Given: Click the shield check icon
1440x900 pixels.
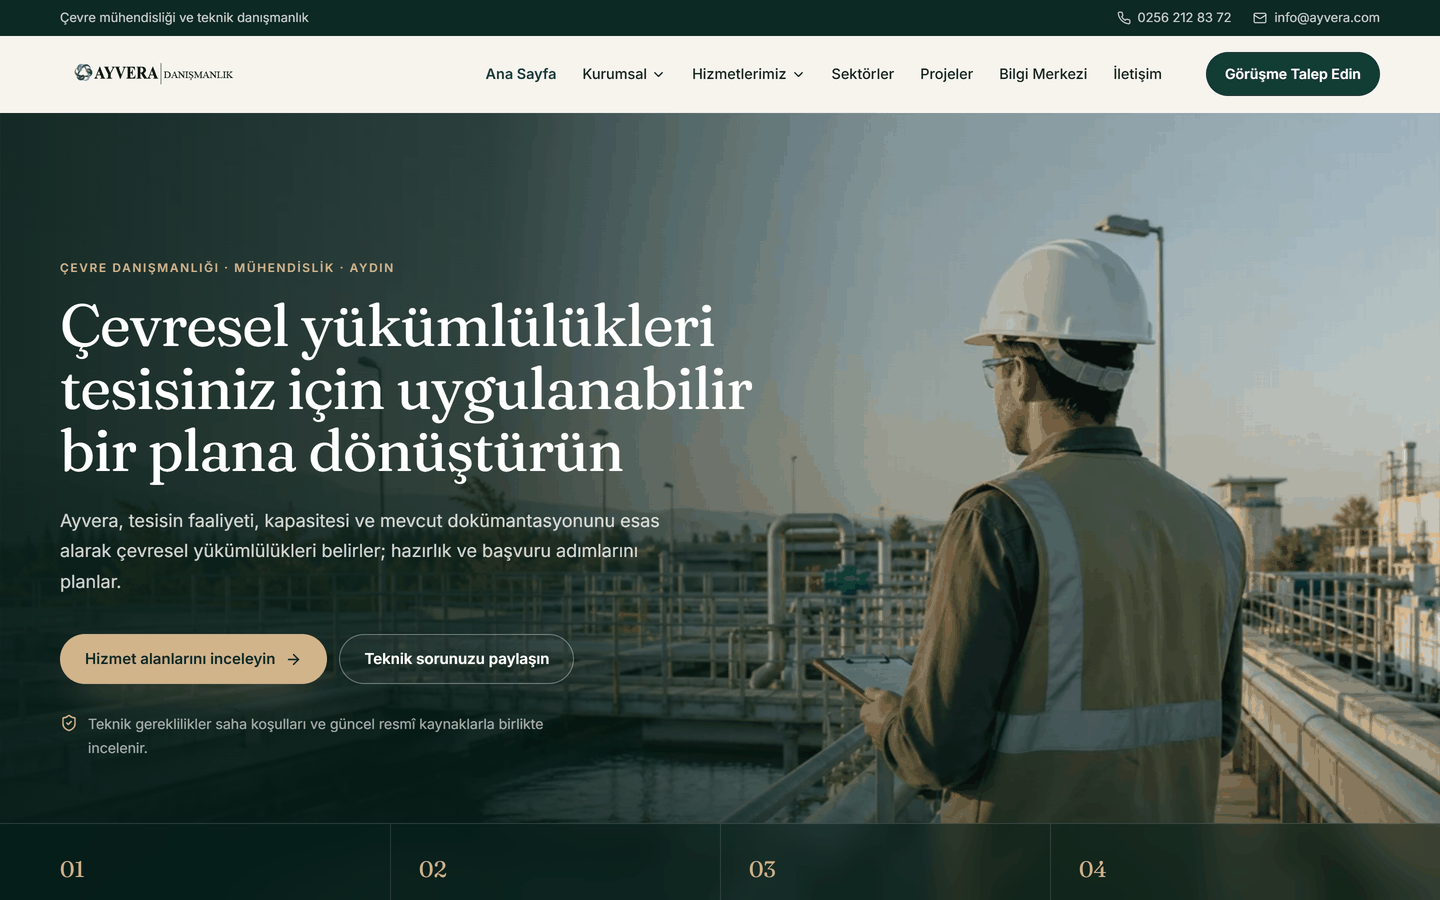Looking at the screenshot, I should 69,723.
